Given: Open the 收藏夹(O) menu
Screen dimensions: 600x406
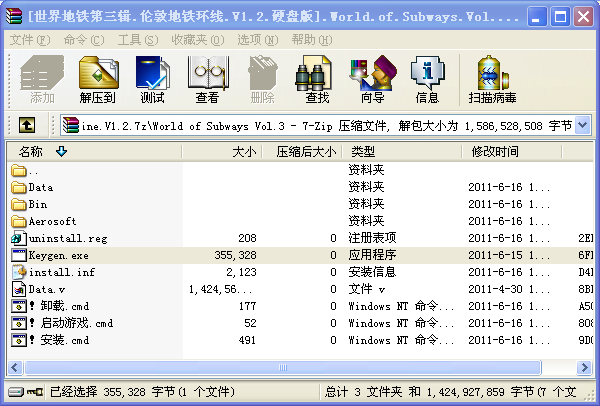Looking at the screenshot, I should (x=197, y=40).
